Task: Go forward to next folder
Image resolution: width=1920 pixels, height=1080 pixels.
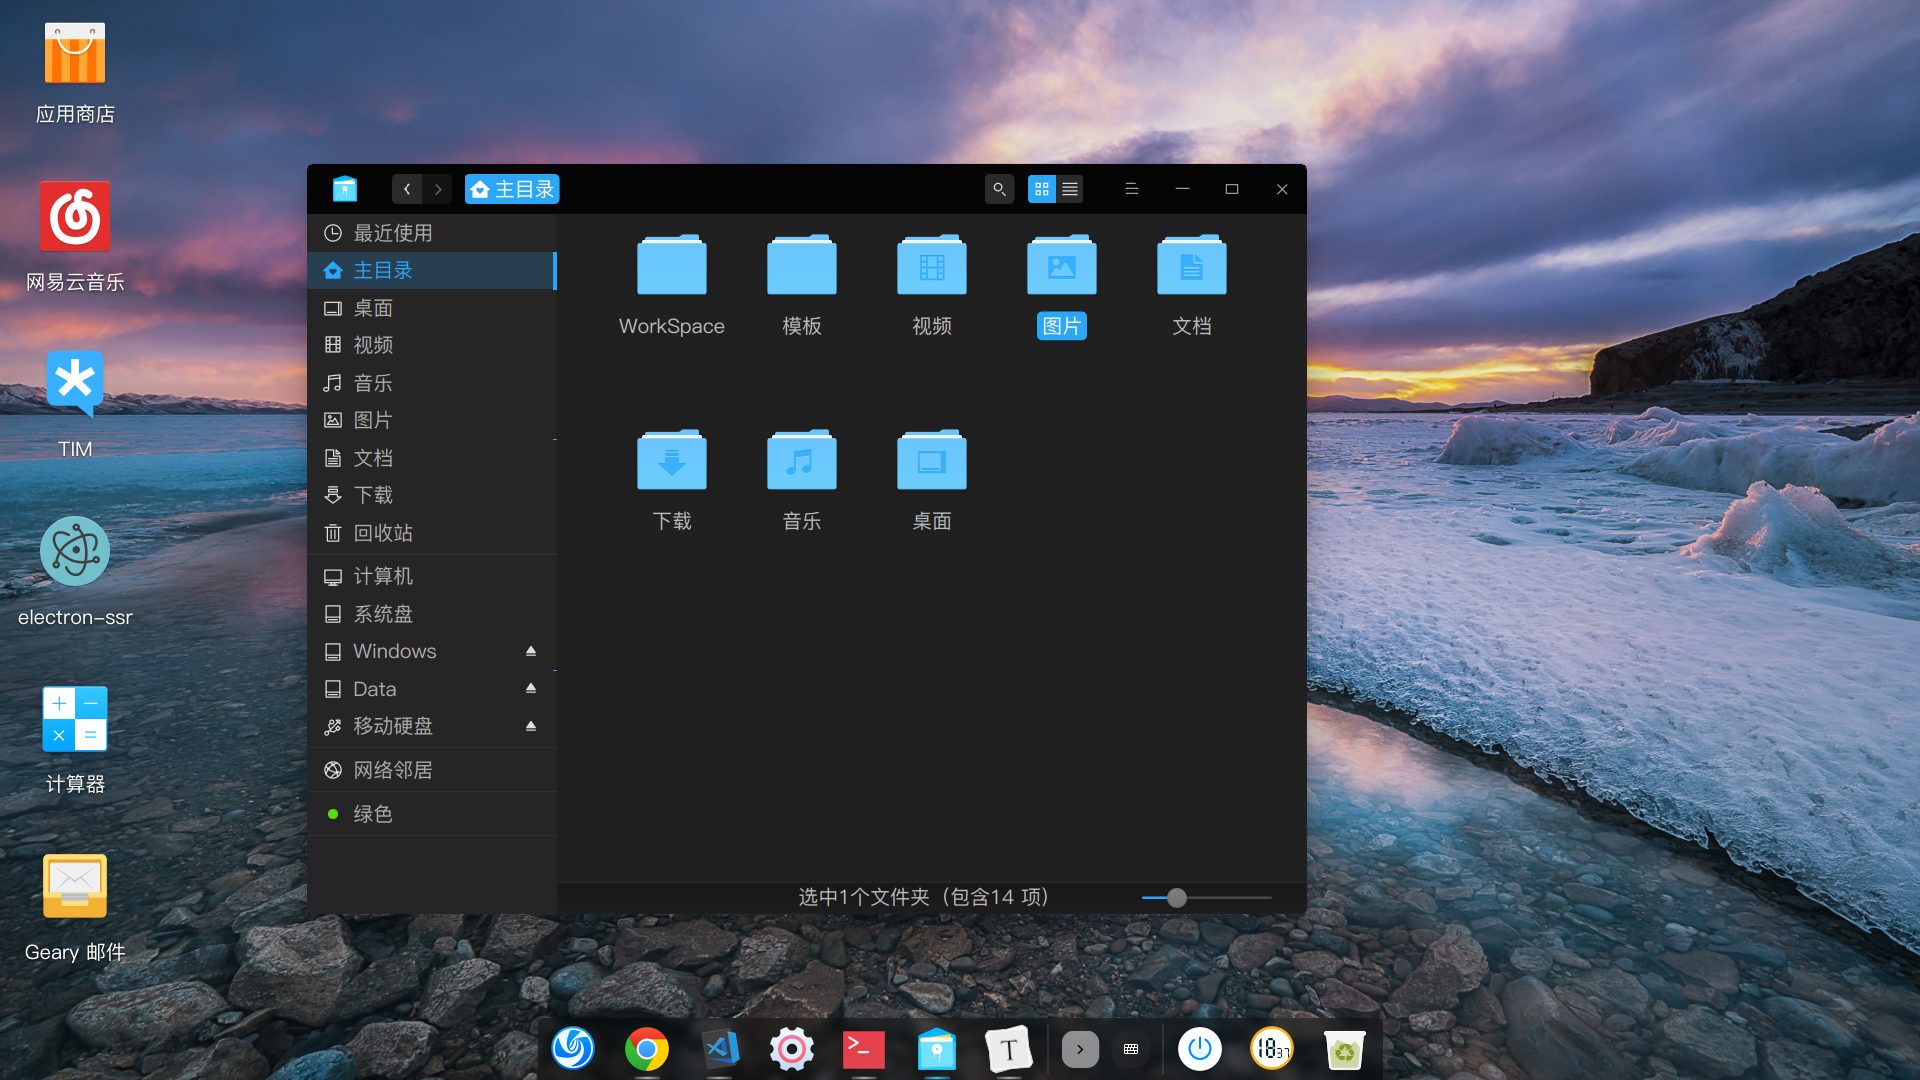Action: pos(437,189)
